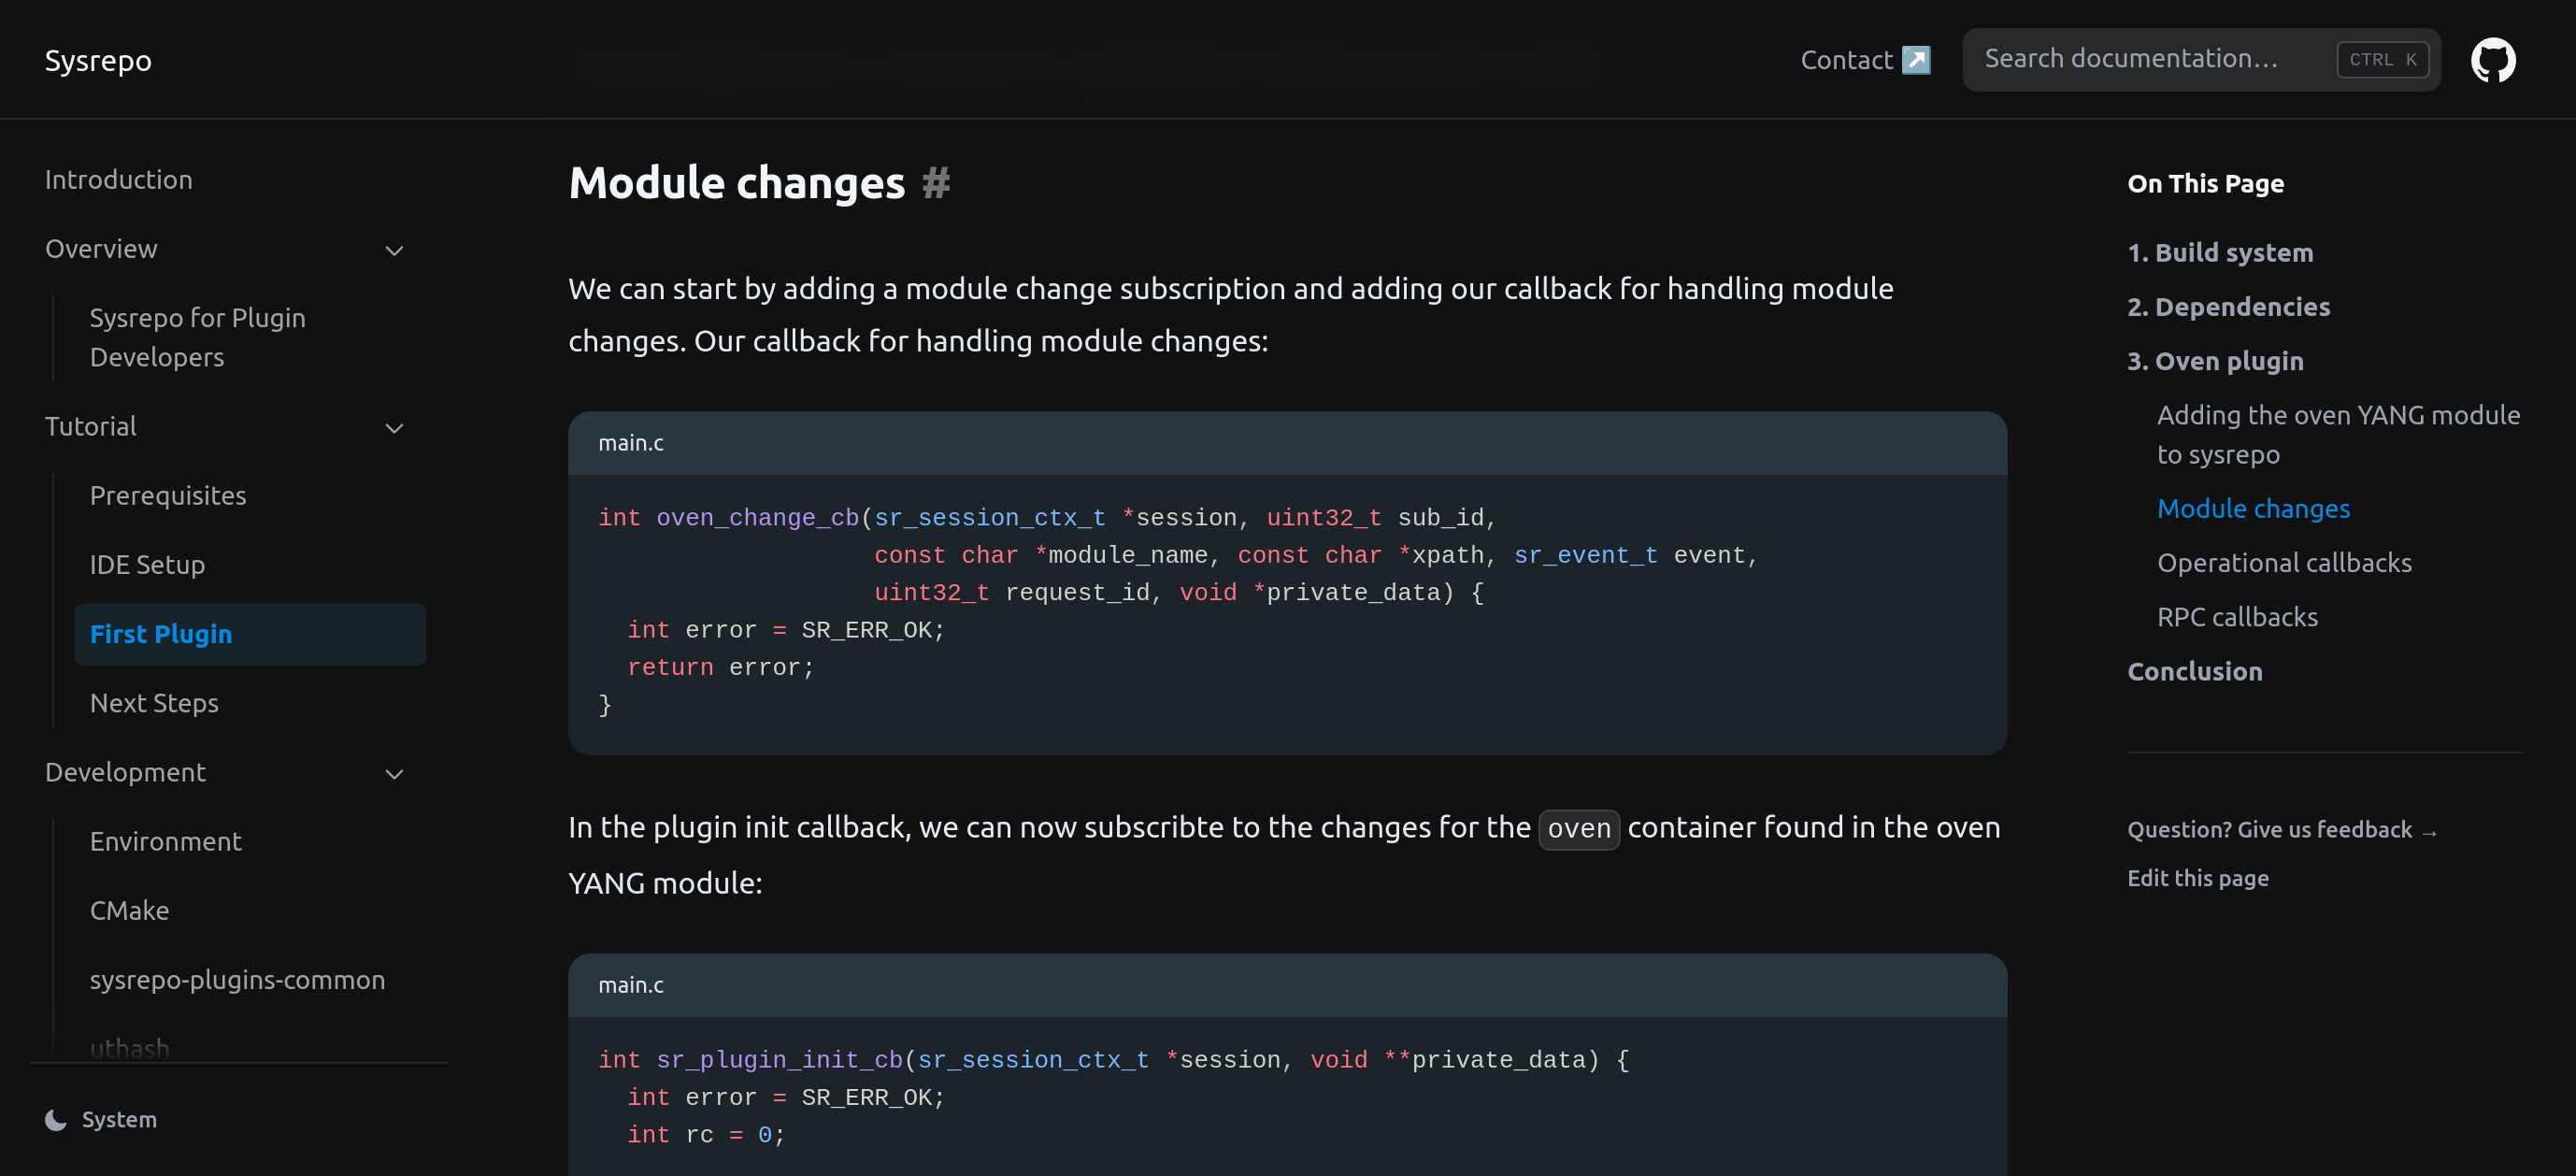Jump to RPC callbacks section

pyautogui.click(x=2236, y=617)
